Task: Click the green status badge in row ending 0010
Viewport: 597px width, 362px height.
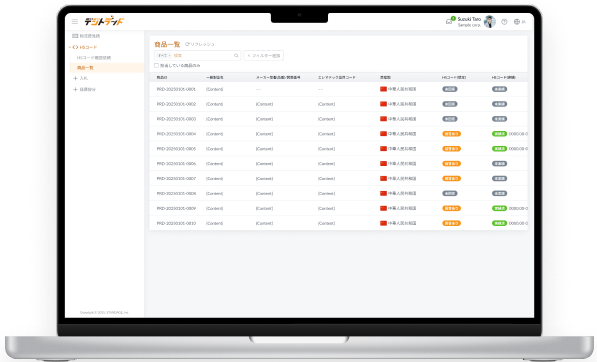Action: (x=499, y=223)
